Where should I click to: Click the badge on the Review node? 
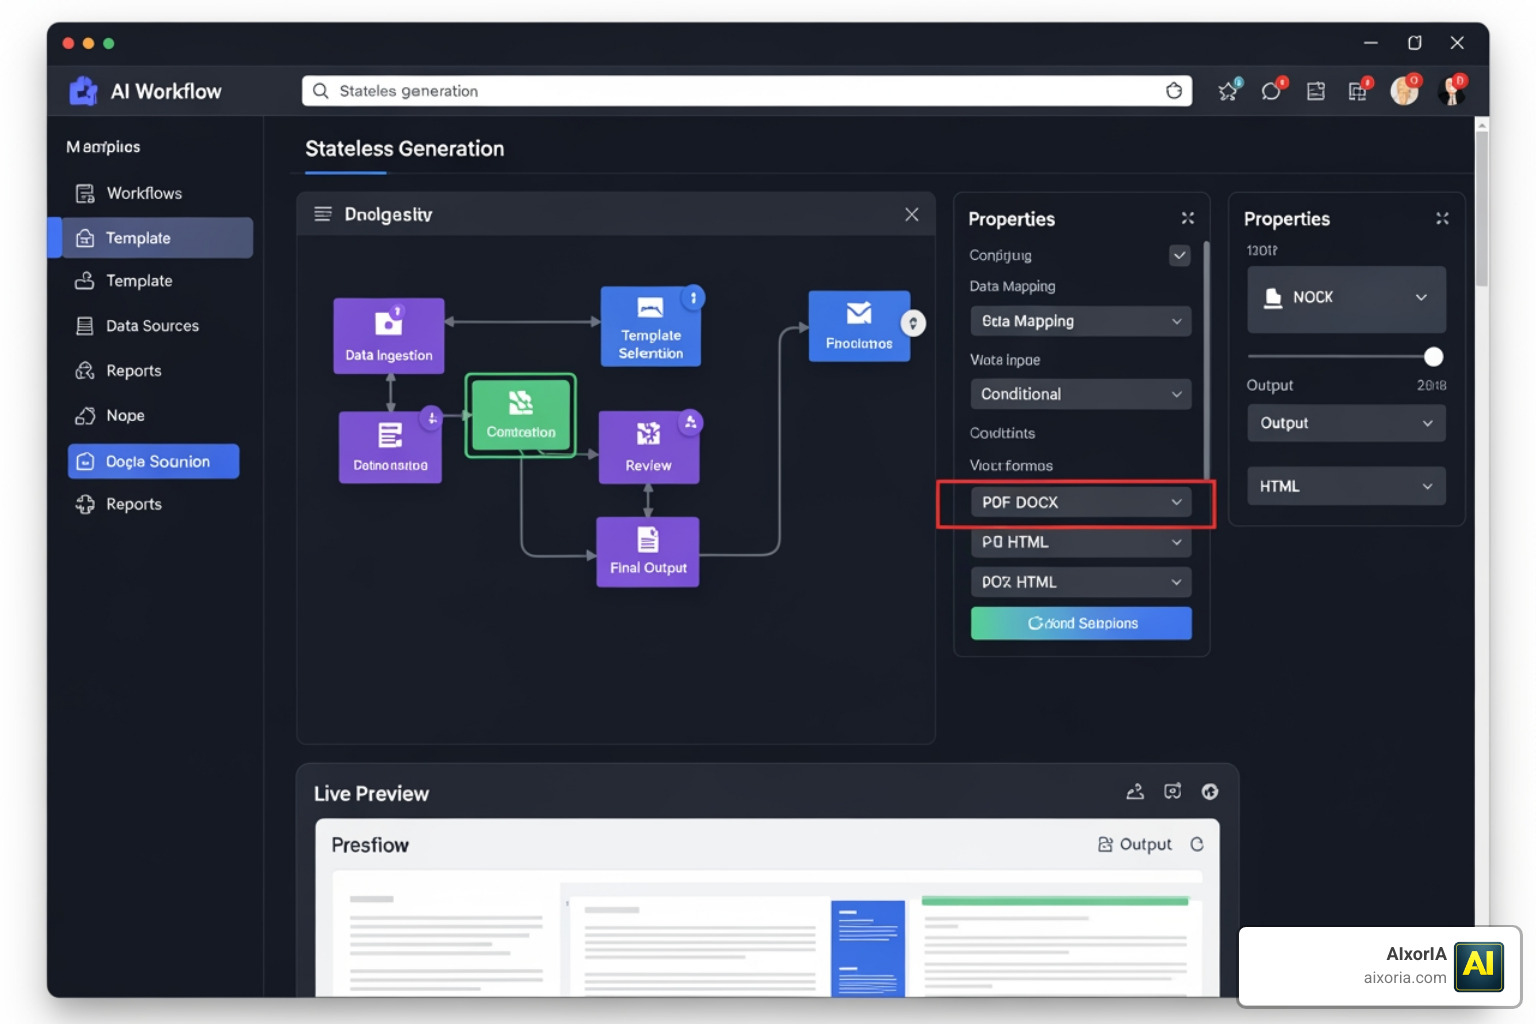(690, 422)
